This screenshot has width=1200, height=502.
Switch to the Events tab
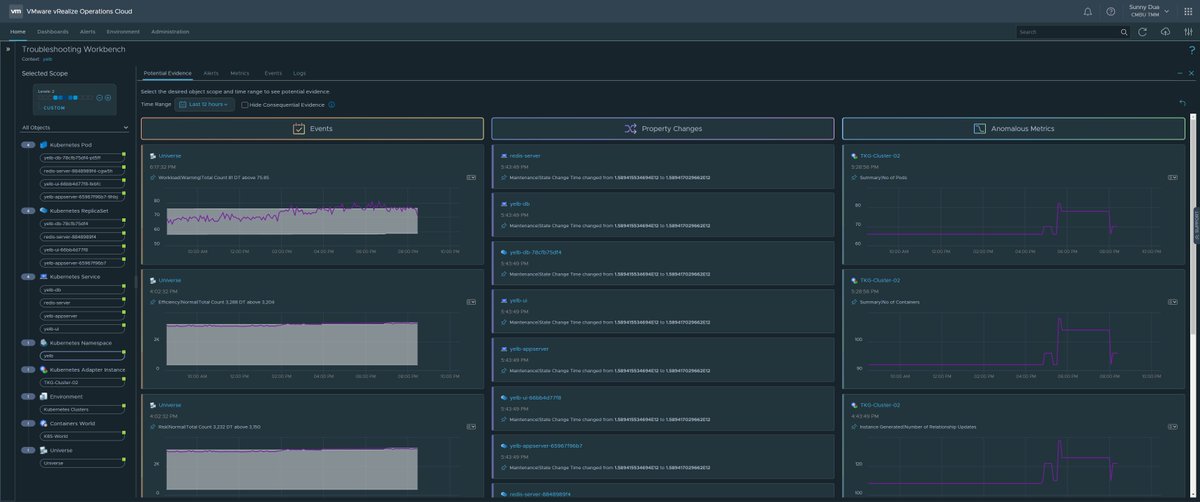pos(273,73)
